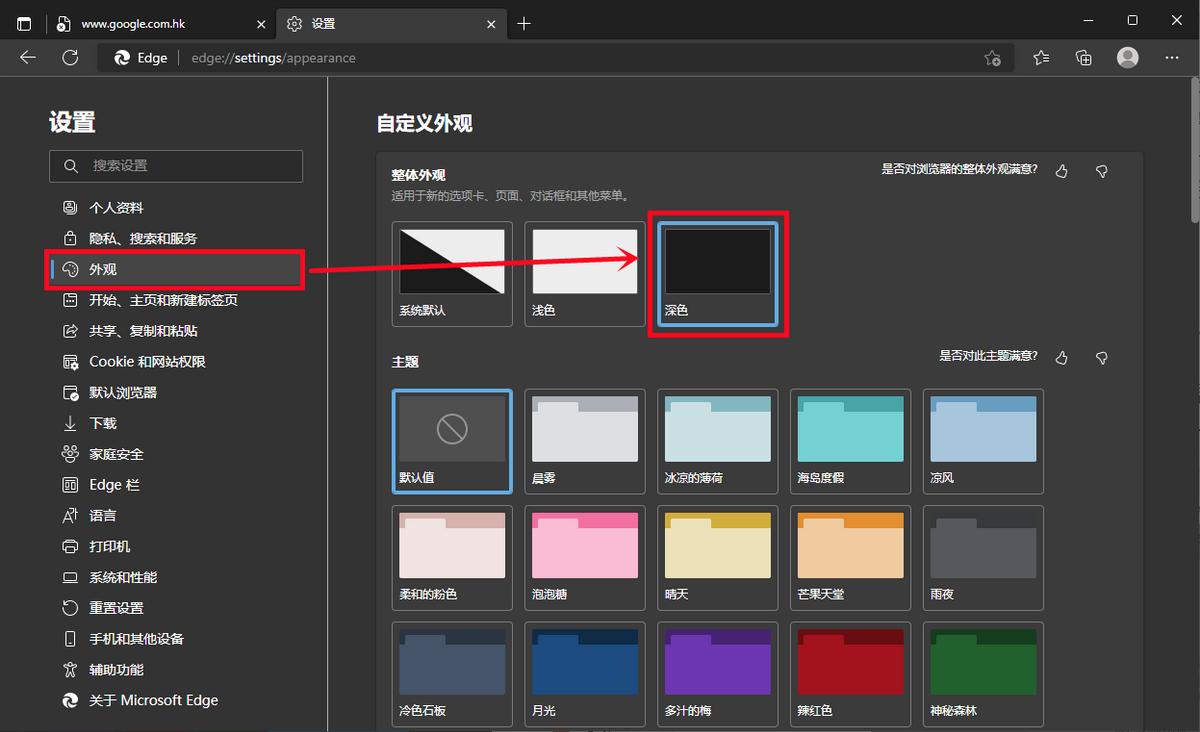1200x732 pixels.
Task: Click the page refresh icon
Action: (70, 58)
